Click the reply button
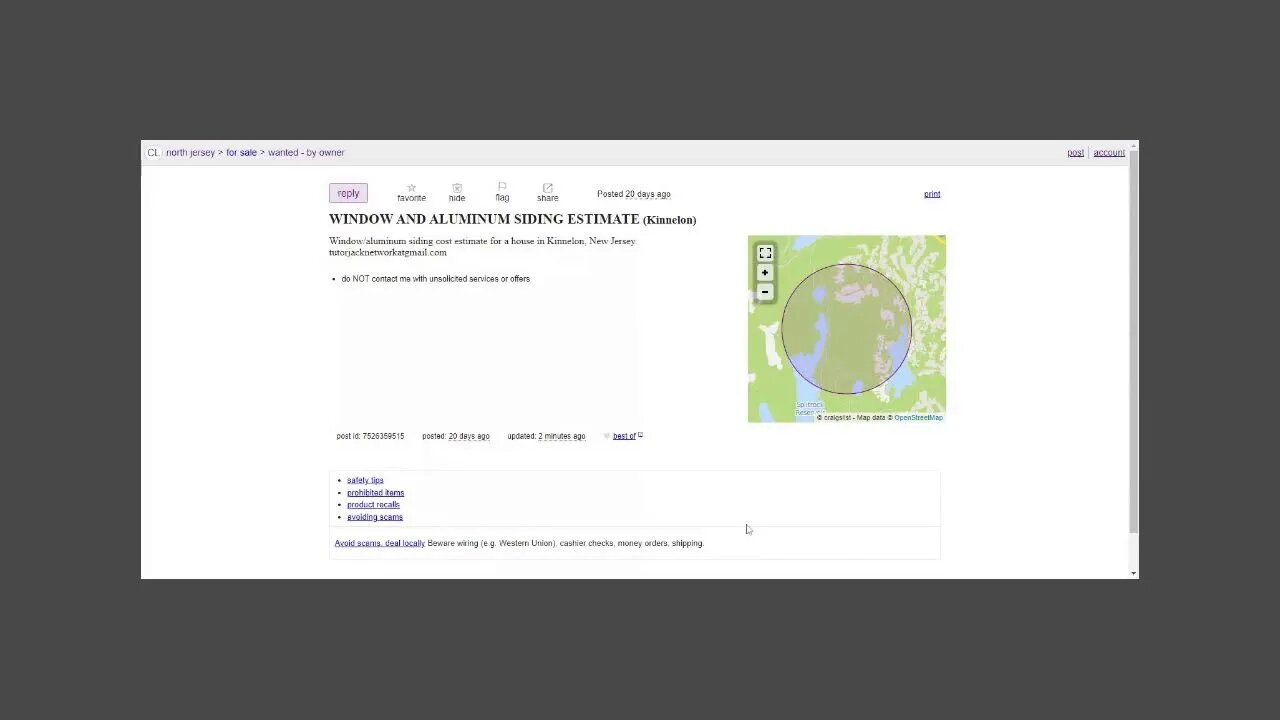Viewport: 1280px width, 720px height. [x=348, y=193]
